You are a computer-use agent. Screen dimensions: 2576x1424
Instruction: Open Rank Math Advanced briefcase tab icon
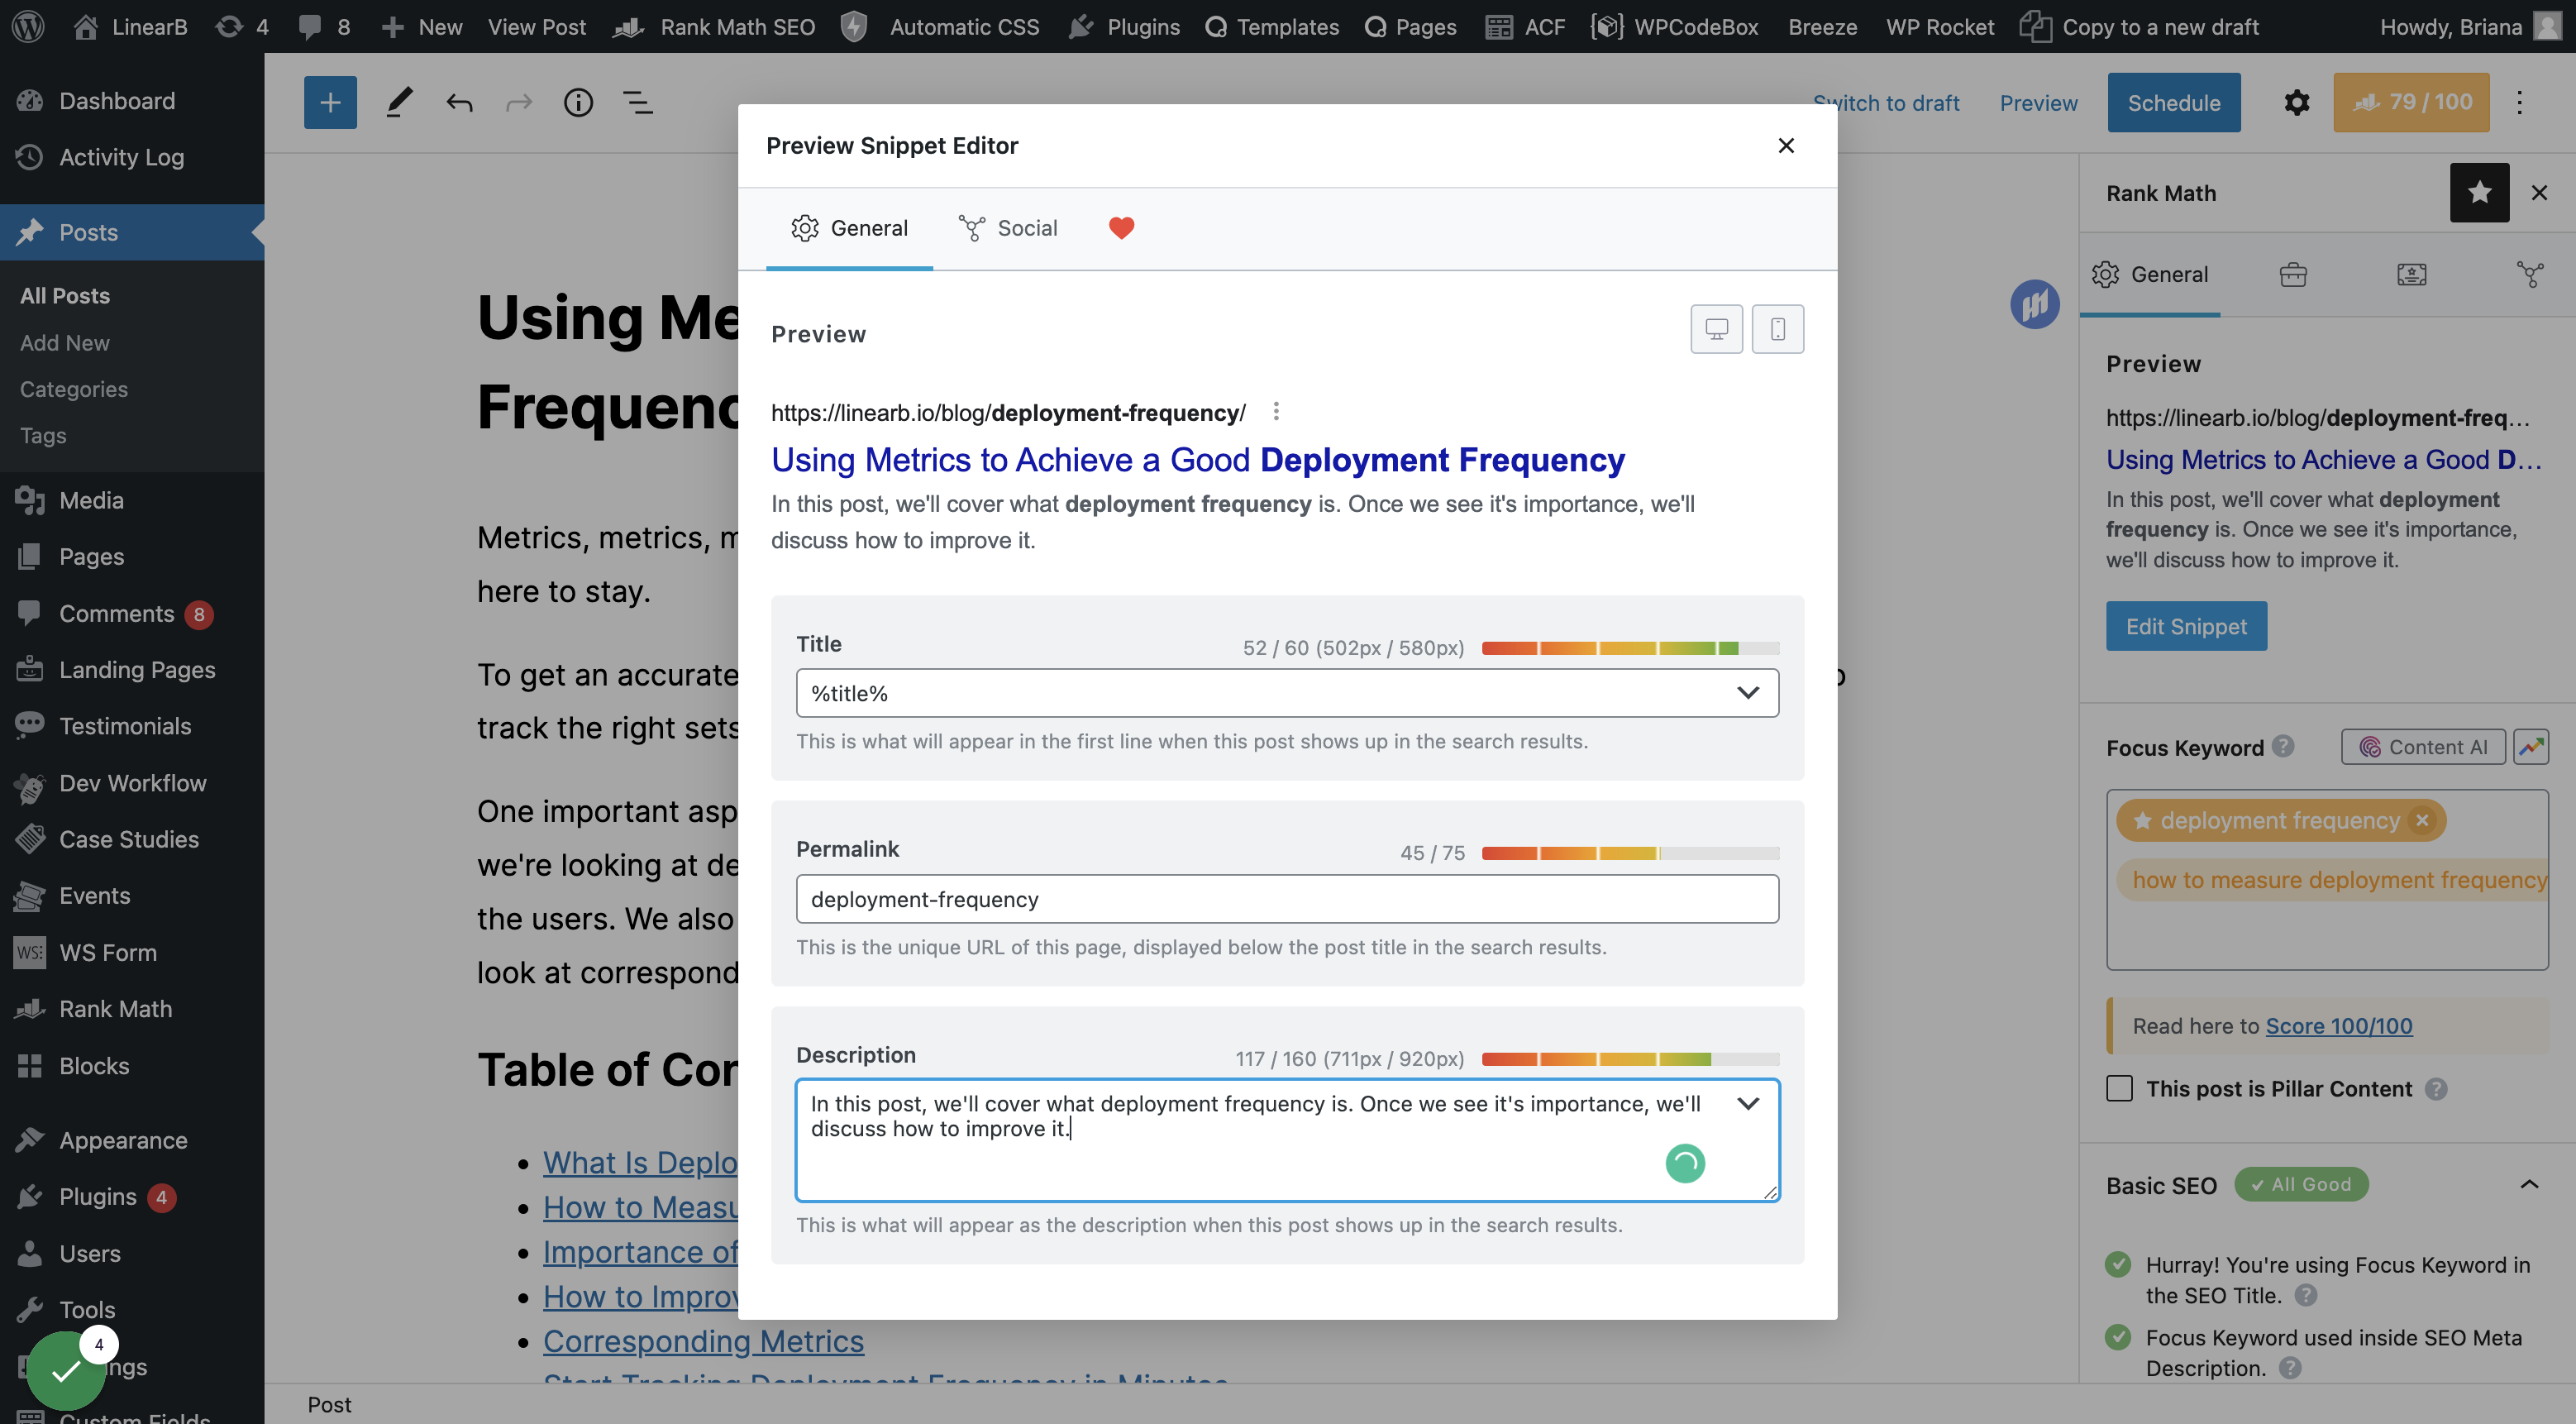click(x=2293, y=274)
